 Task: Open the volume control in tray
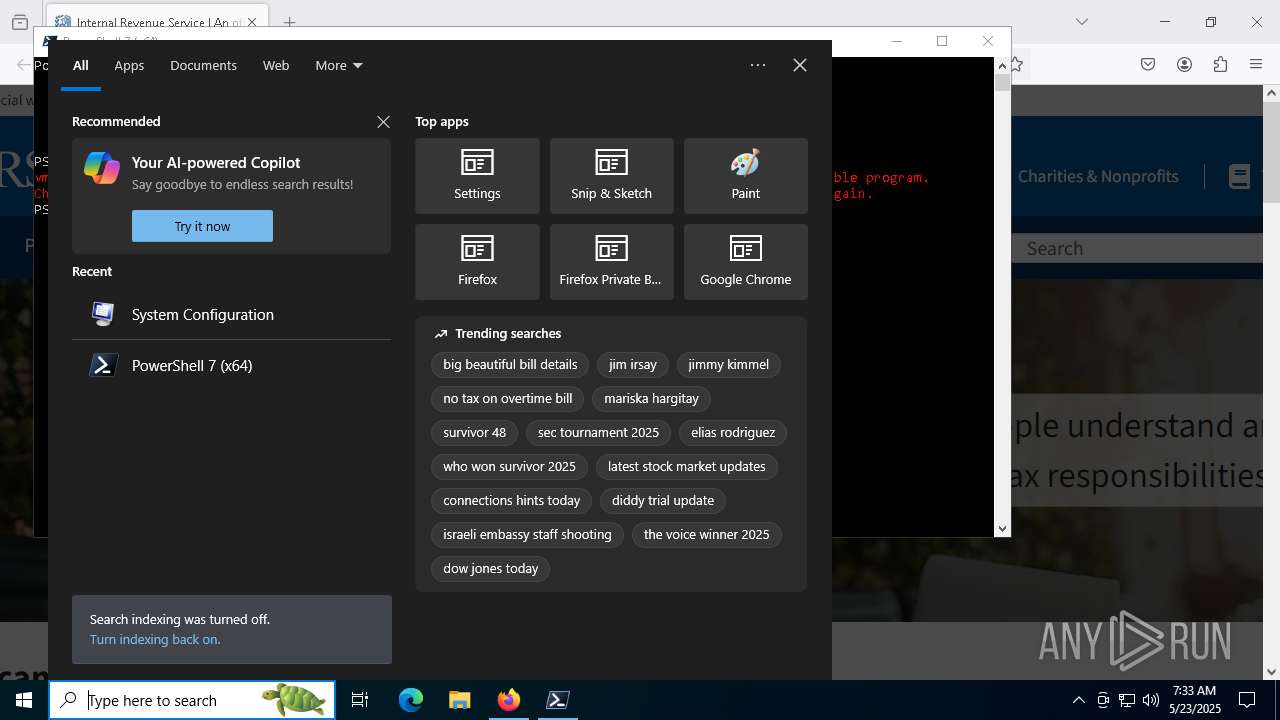(x=1151, y=700)
